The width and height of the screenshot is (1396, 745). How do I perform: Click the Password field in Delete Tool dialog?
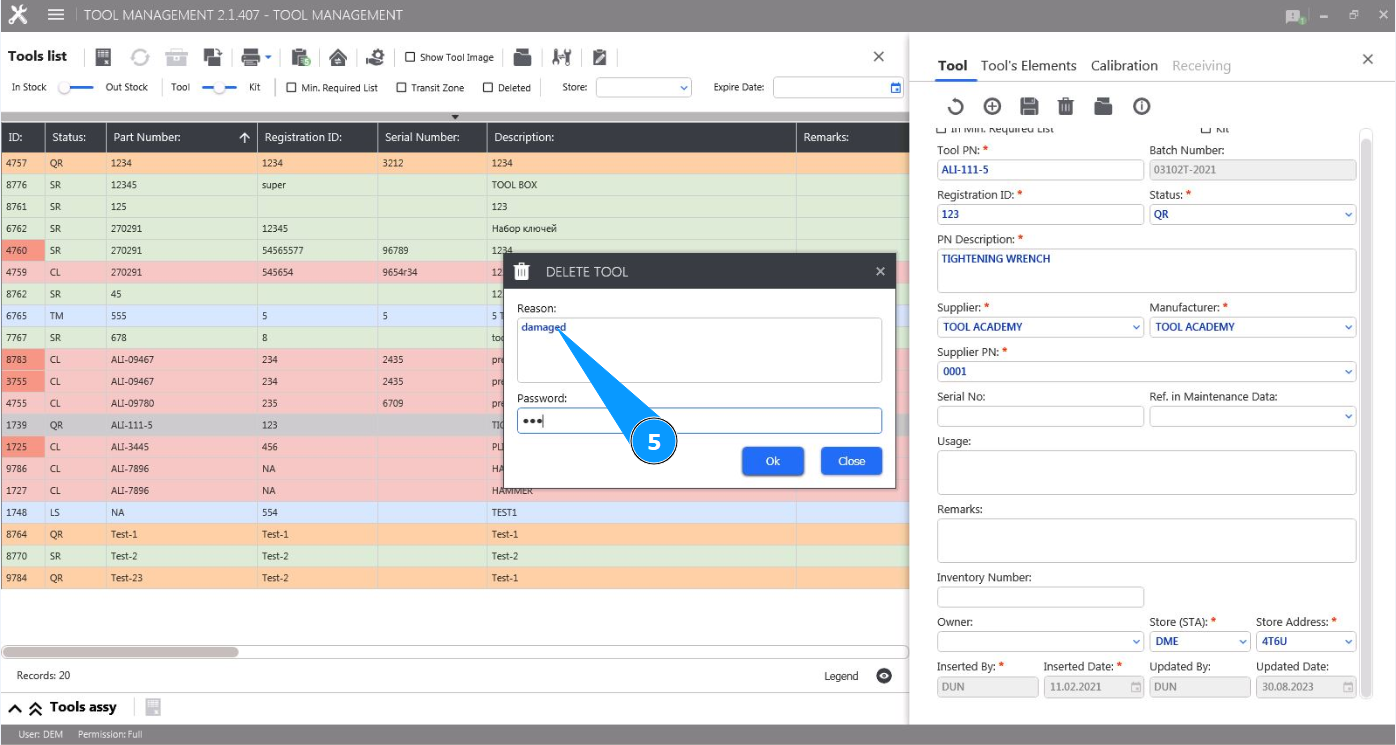click(x=699, y=421)
